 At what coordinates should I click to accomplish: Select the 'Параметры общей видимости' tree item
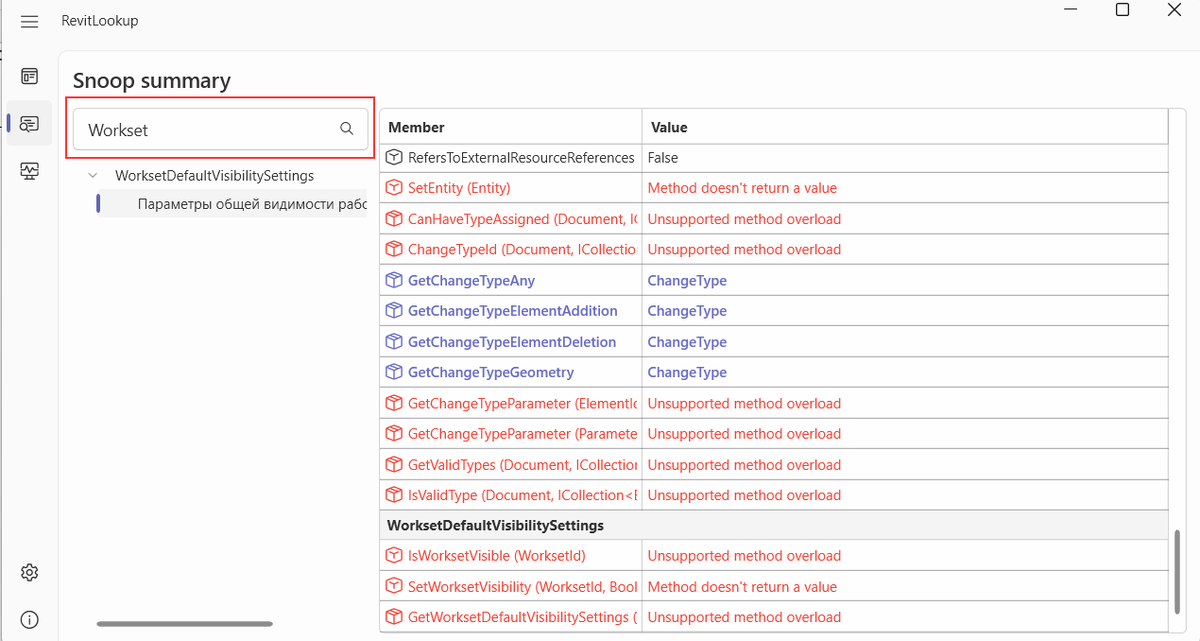[252, 204]
